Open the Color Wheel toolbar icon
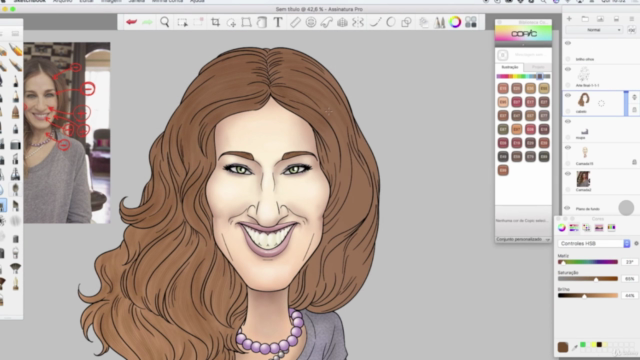 [455, 22]
